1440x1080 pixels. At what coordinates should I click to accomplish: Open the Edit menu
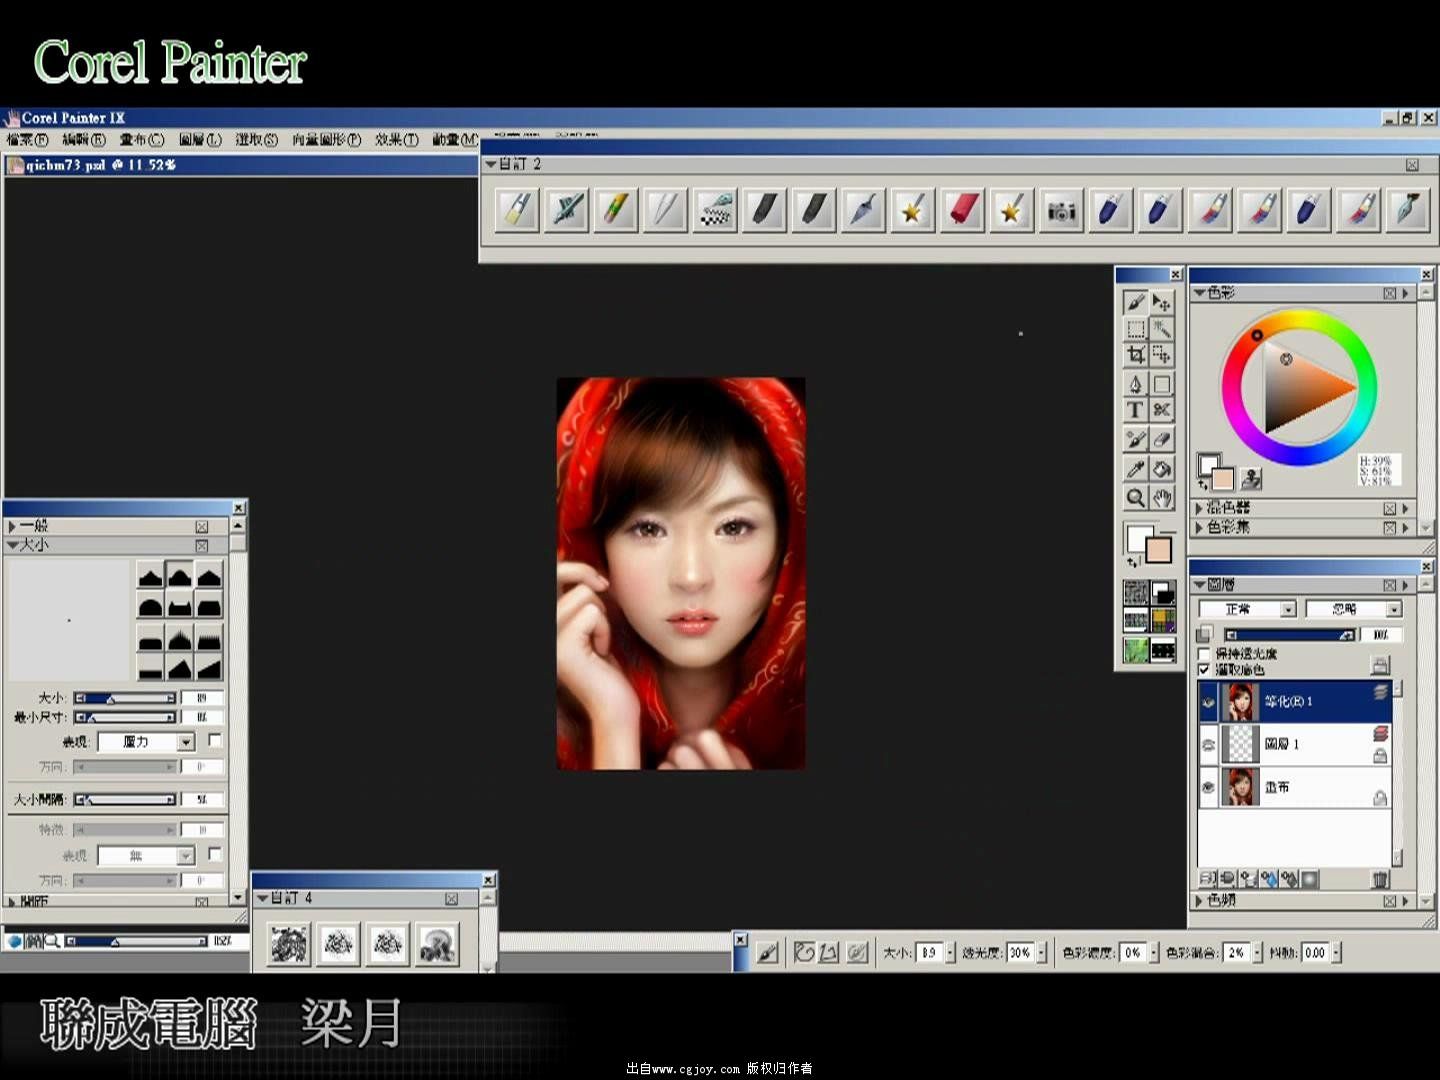tap(83, 140)
